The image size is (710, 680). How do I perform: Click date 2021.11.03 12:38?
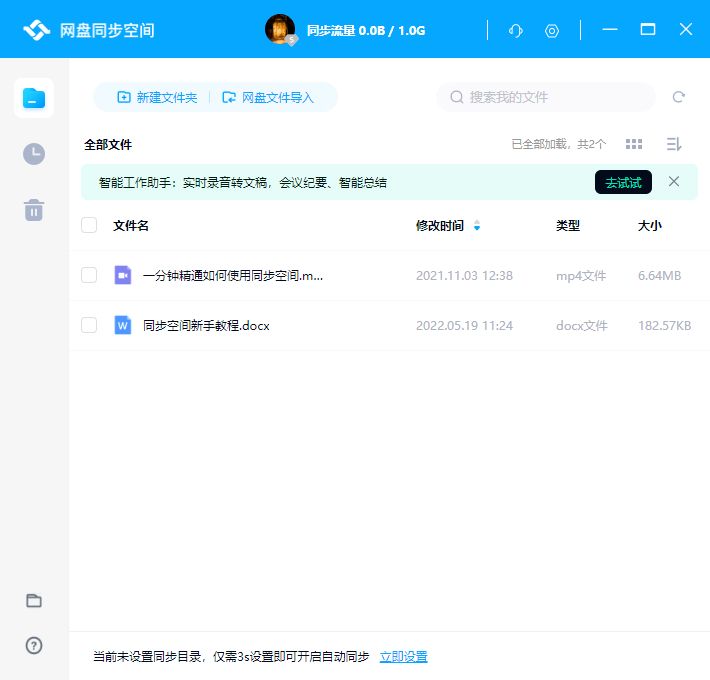464,276
